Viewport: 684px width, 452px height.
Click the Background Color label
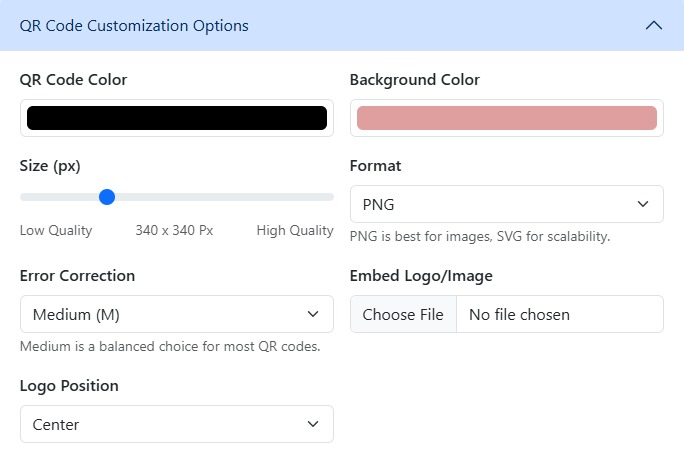[414, 80]
